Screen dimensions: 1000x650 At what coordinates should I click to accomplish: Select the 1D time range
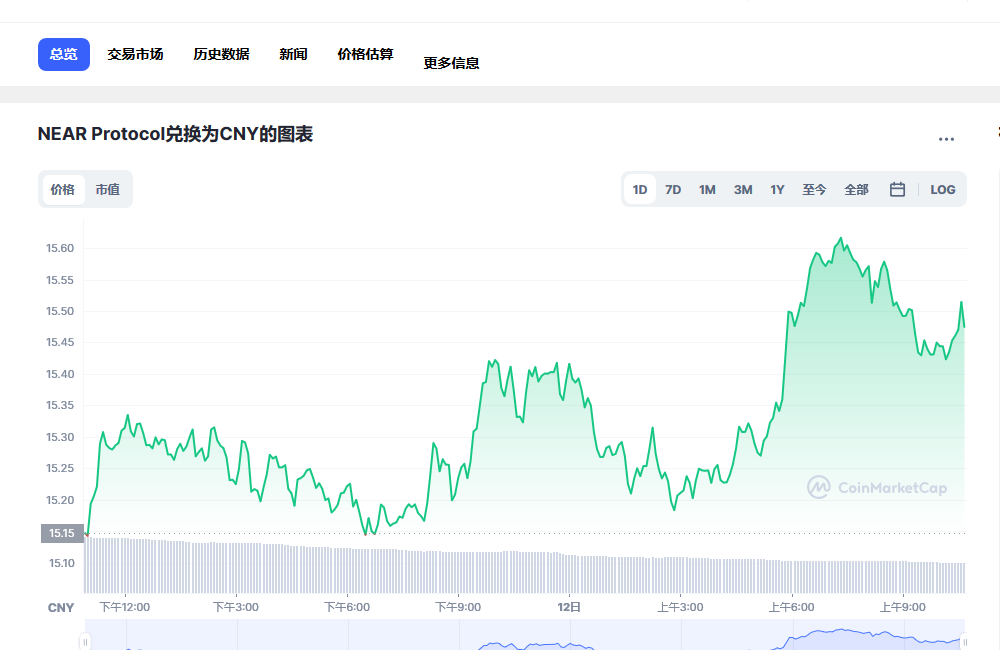coord(640,189)
